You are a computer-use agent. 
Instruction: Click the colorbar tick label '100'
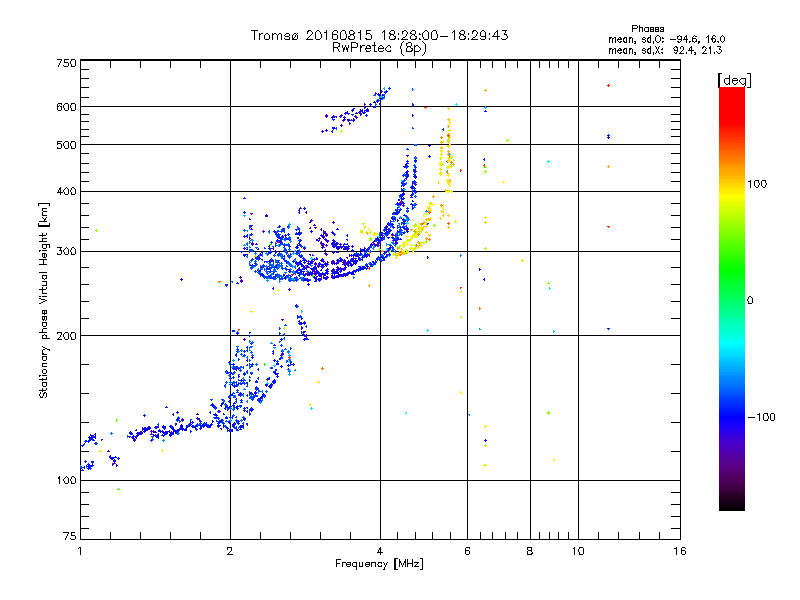(x=757, y=184)
